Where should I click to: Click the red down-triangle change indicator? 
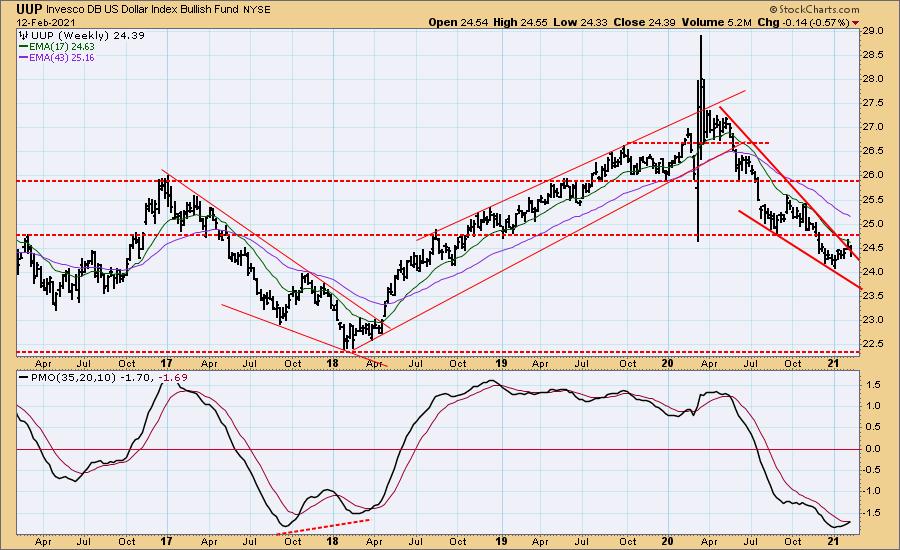856,23
